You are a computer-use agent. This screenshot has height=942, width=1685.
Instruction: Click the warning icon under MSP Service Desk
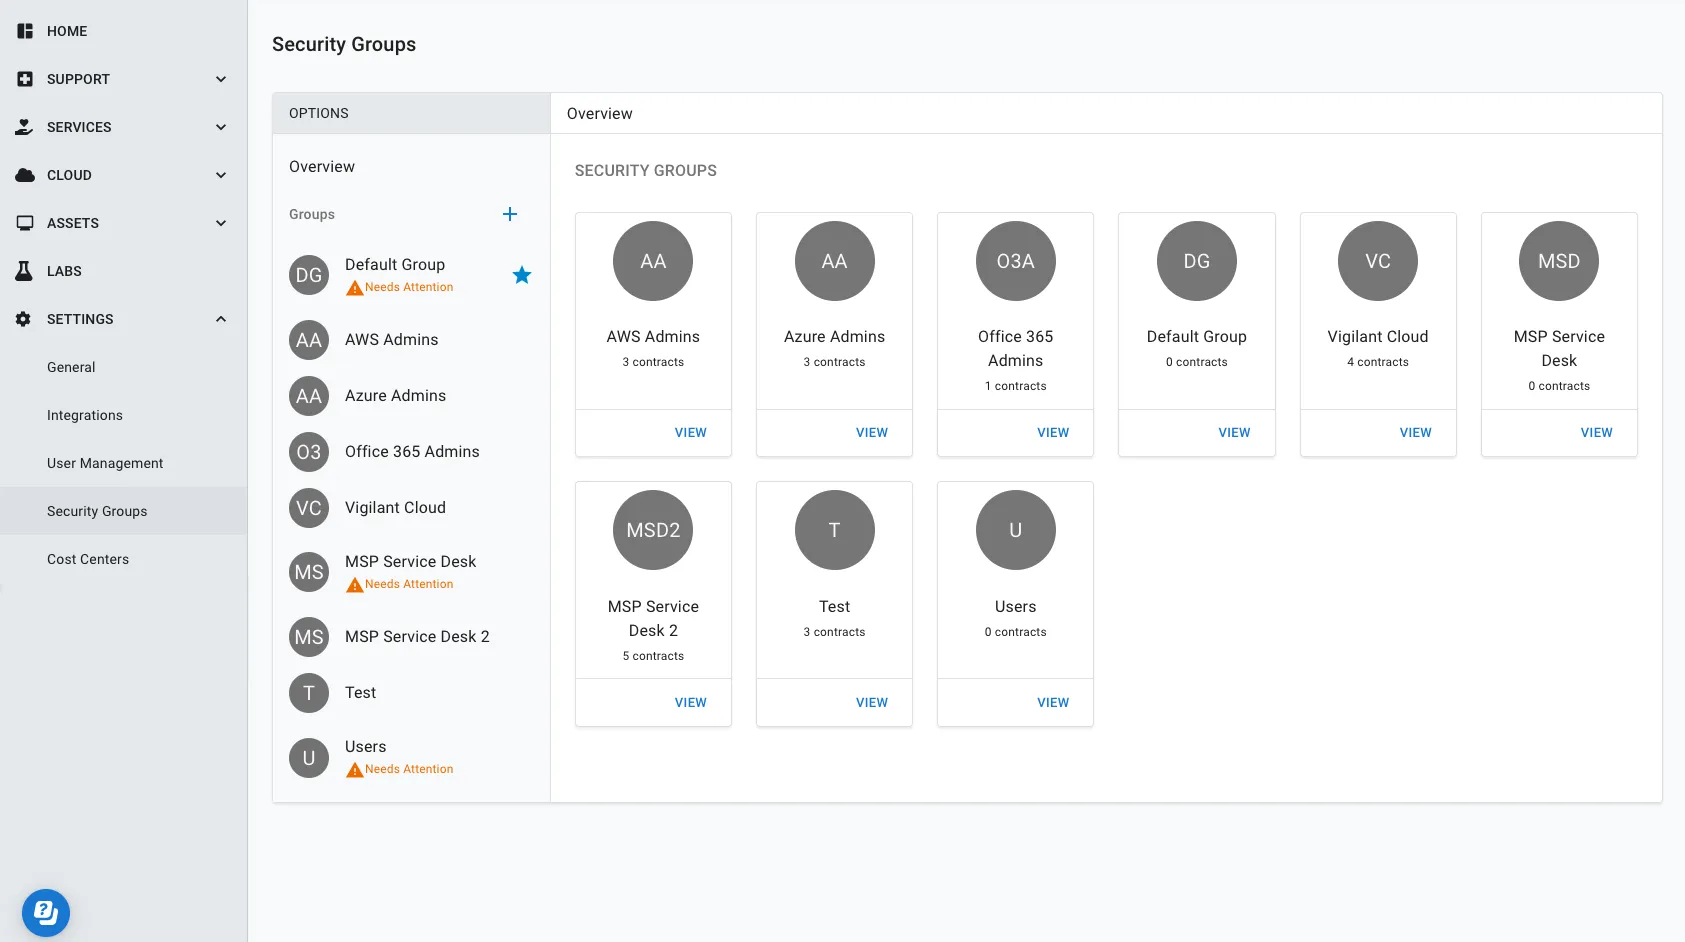(354, 585)
